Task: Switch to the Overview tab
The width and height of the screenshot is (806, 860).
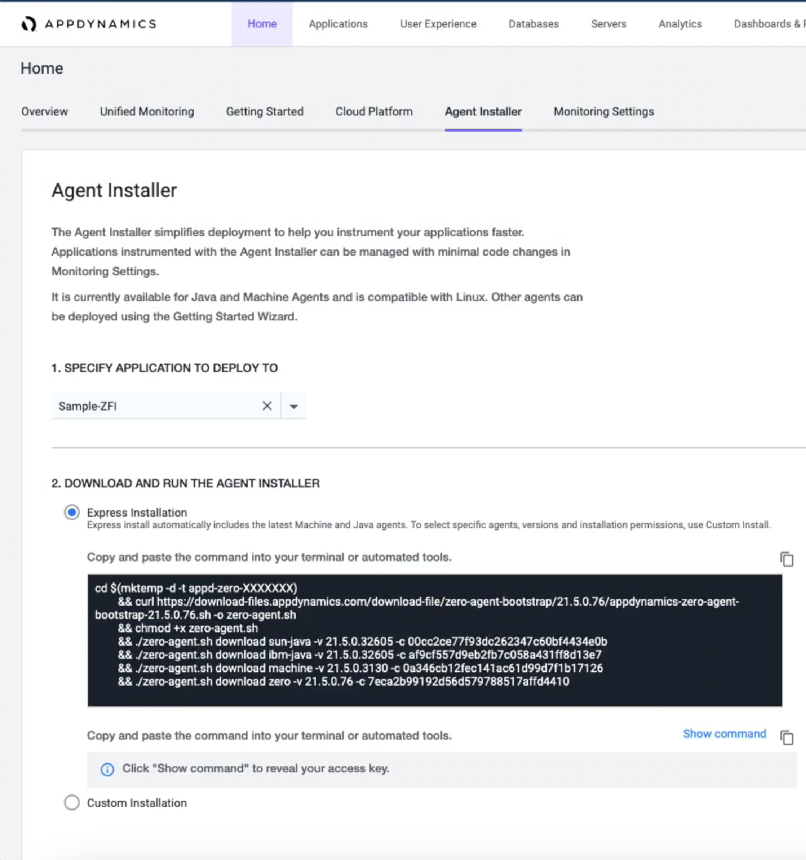Action: 44,111
